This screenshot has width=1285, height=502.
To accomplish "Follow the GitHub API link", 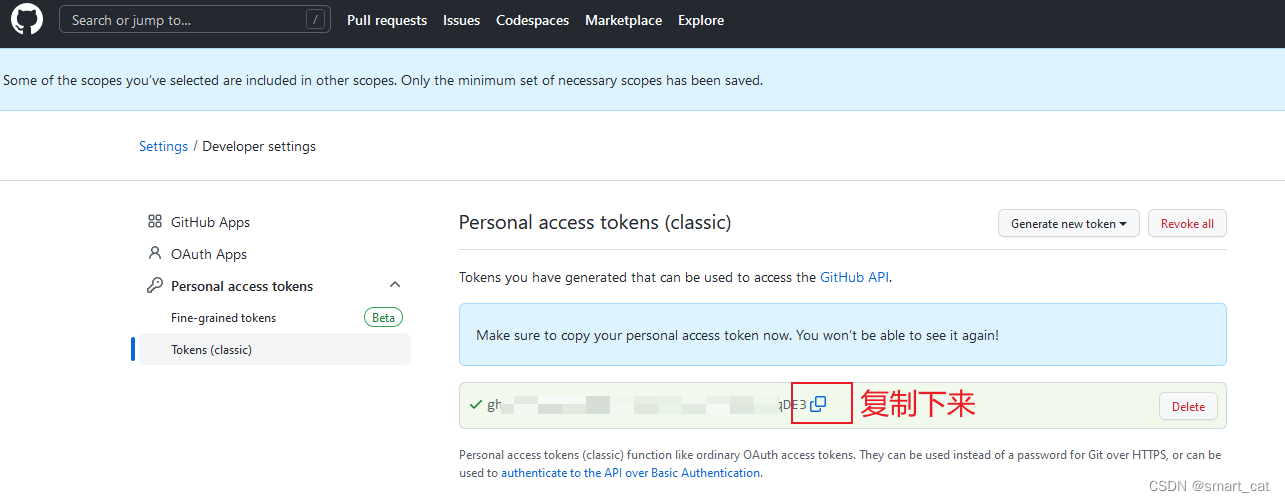I will [x=855, y=277].
